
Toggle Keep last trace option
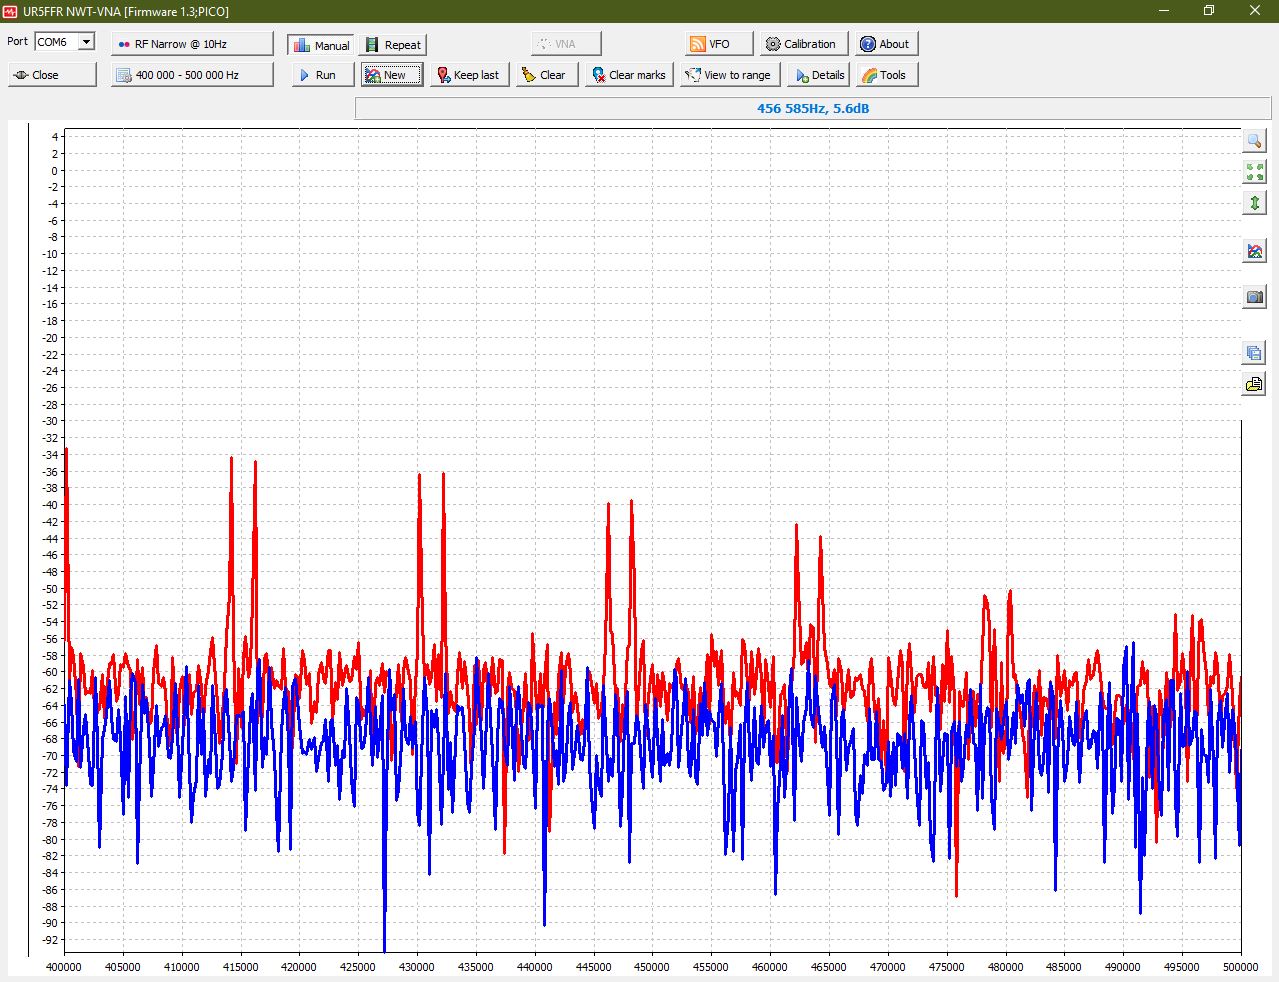tap(468, 75)
